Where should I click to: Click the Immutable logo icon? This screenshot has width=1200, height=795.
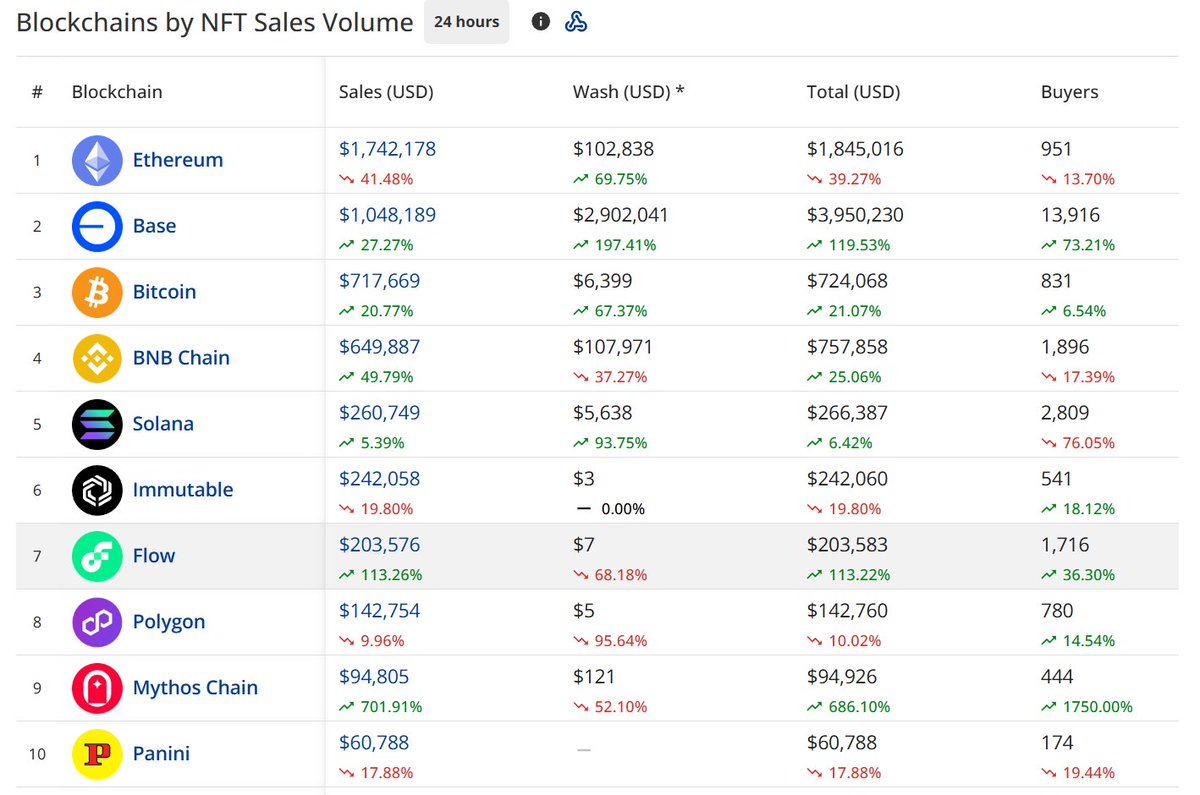(97, 490)
